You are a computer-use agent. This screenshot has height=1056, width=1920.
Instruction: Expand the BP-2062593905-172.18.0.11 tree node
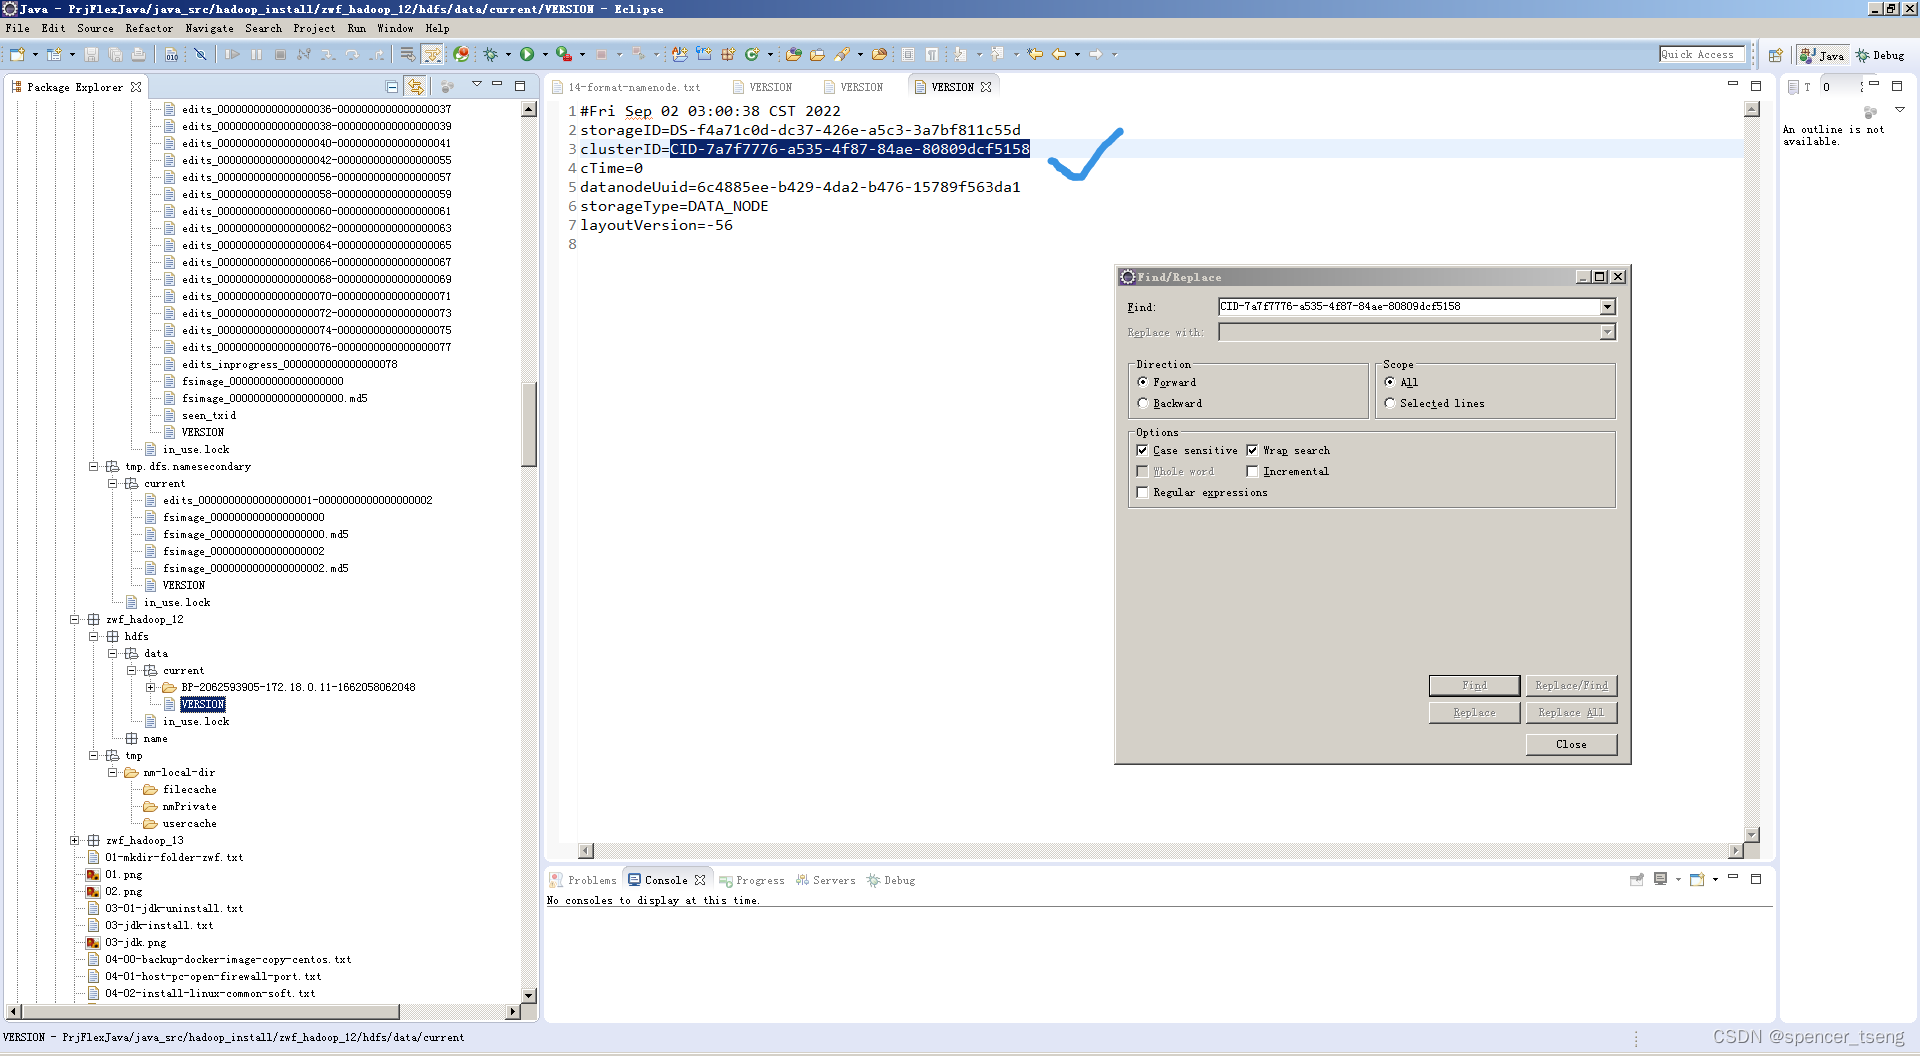(x=150, y=687)
